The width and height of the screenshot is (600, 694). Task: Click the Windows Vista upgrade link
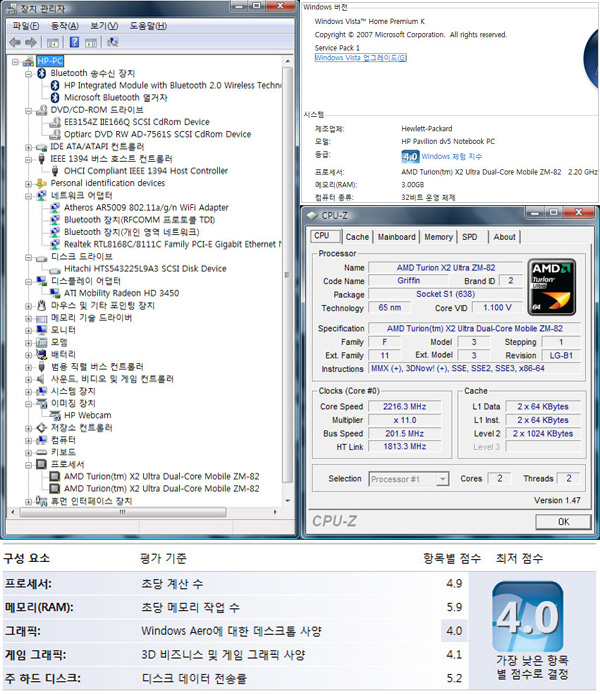pos(361,58)
